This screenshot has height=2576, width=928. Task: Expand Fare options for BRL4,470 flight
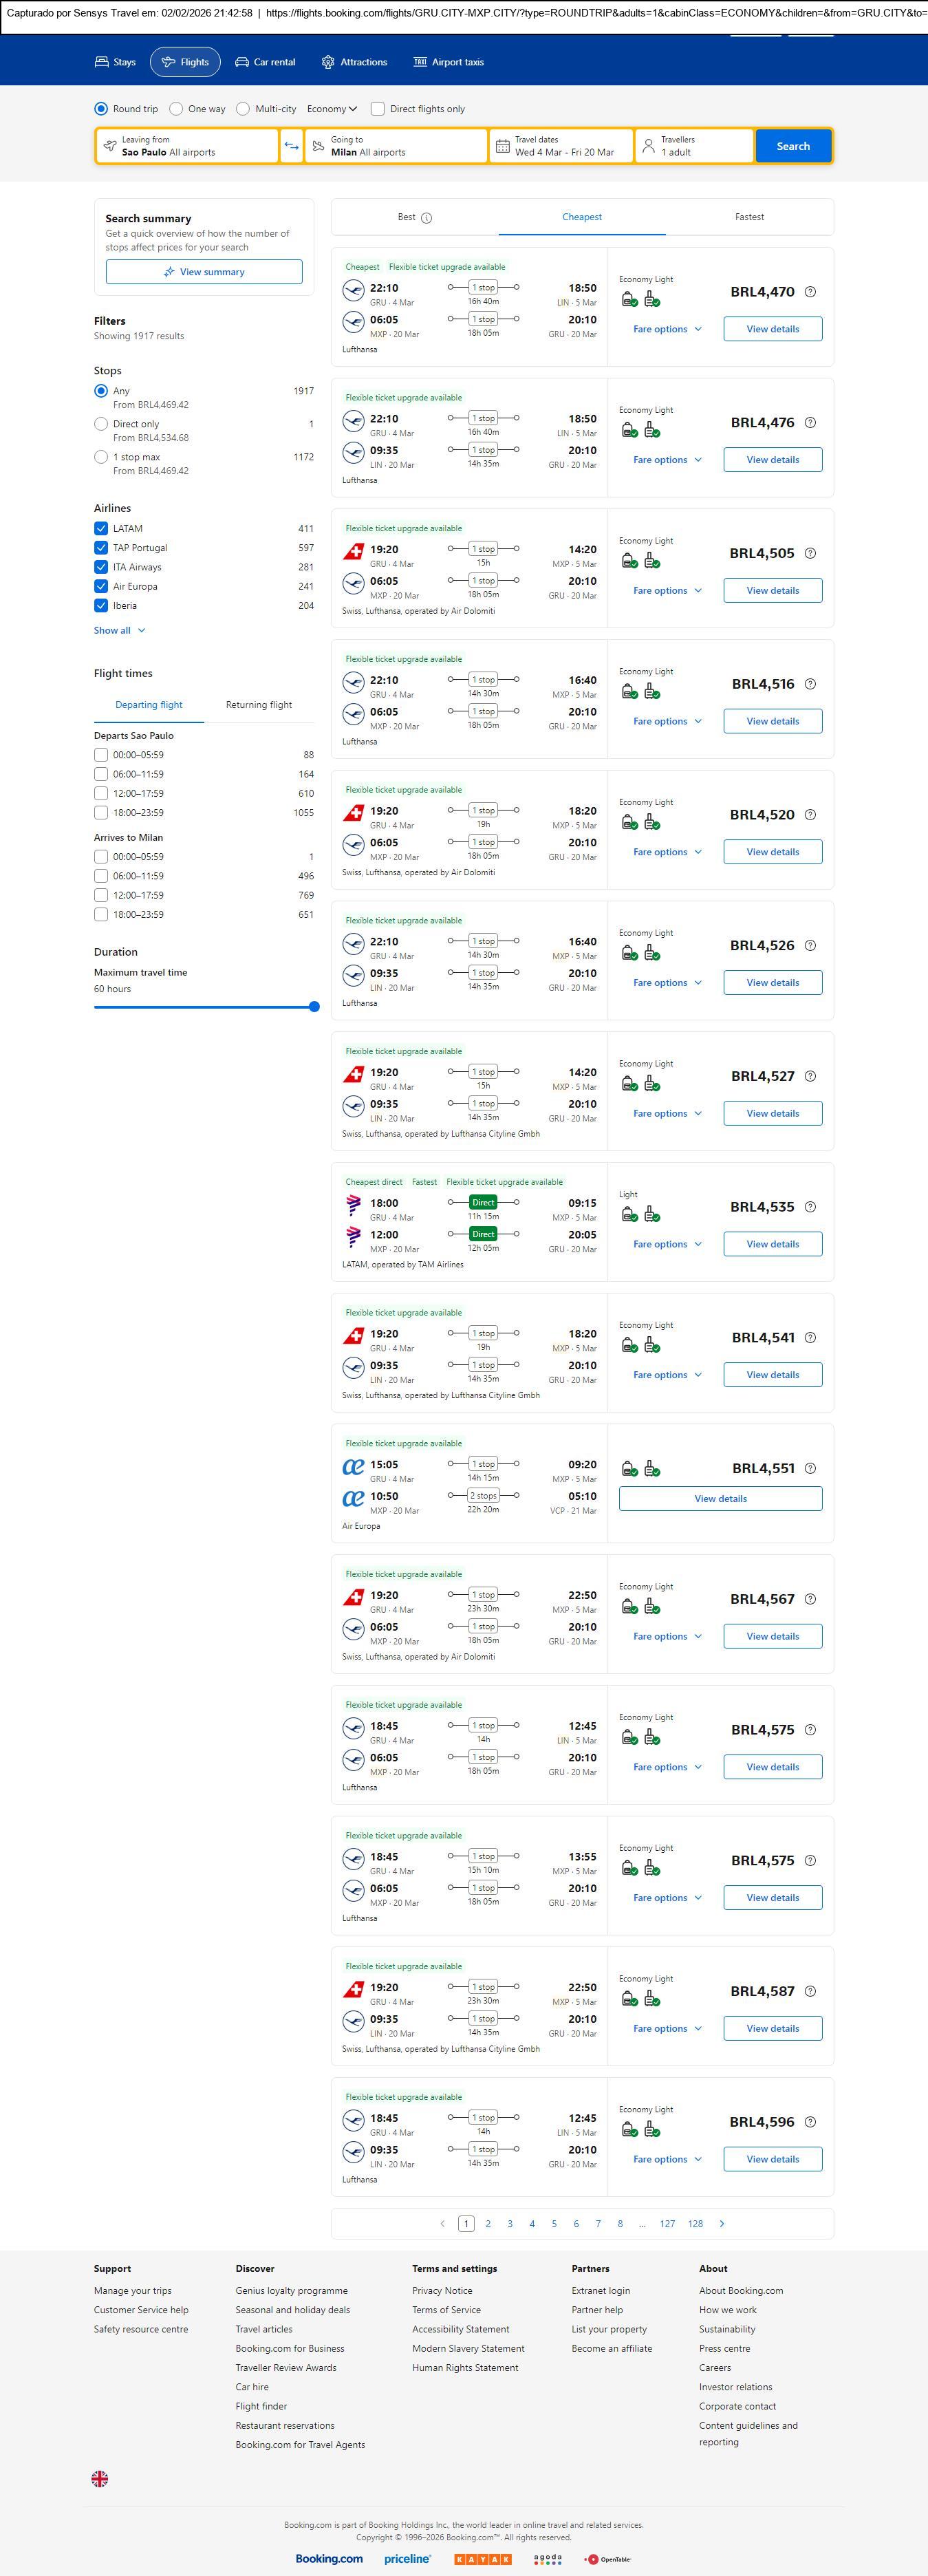[667, 329]
